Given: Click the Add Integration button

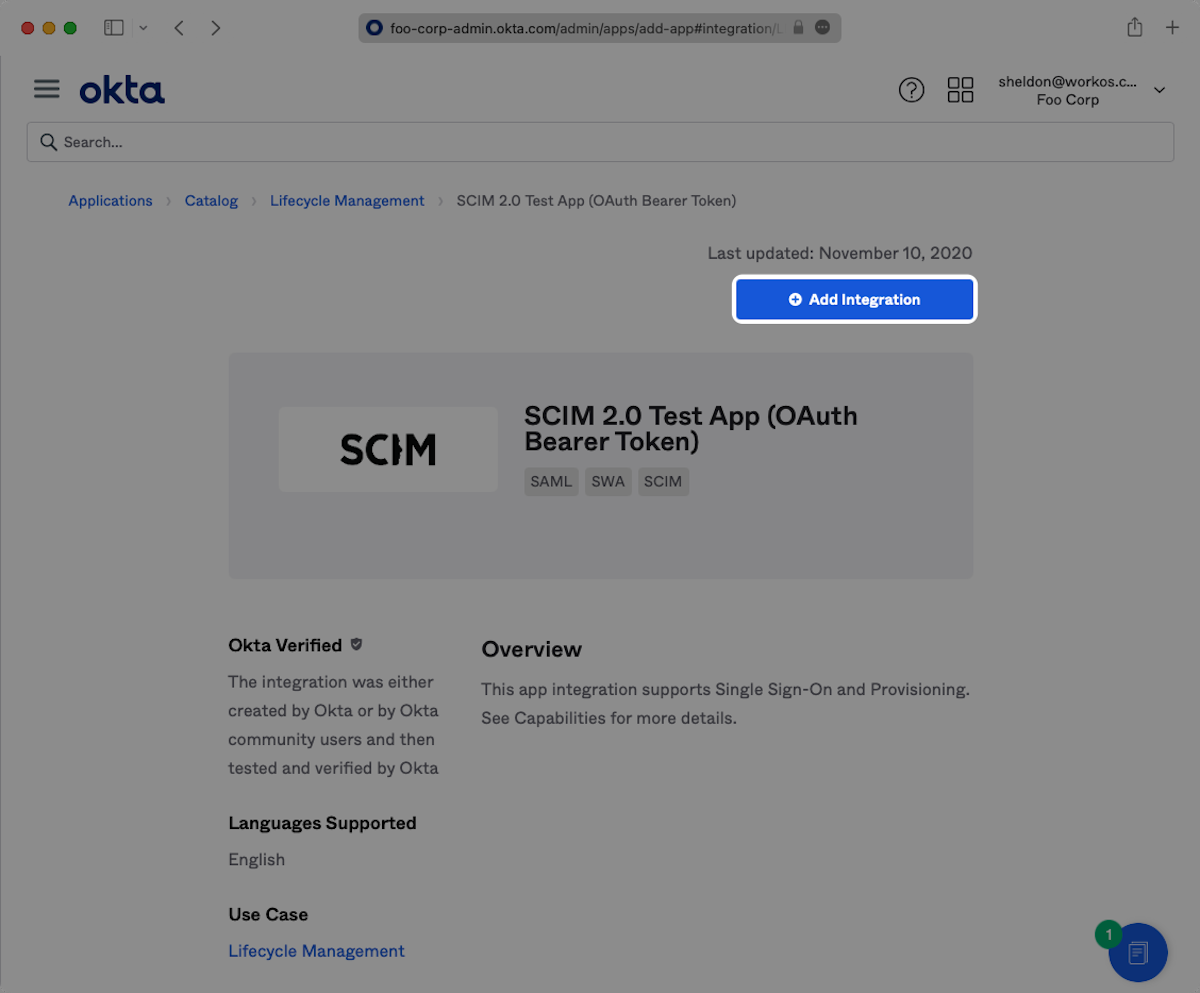Looking at the screenshot, I should click(x=855, y=300).
